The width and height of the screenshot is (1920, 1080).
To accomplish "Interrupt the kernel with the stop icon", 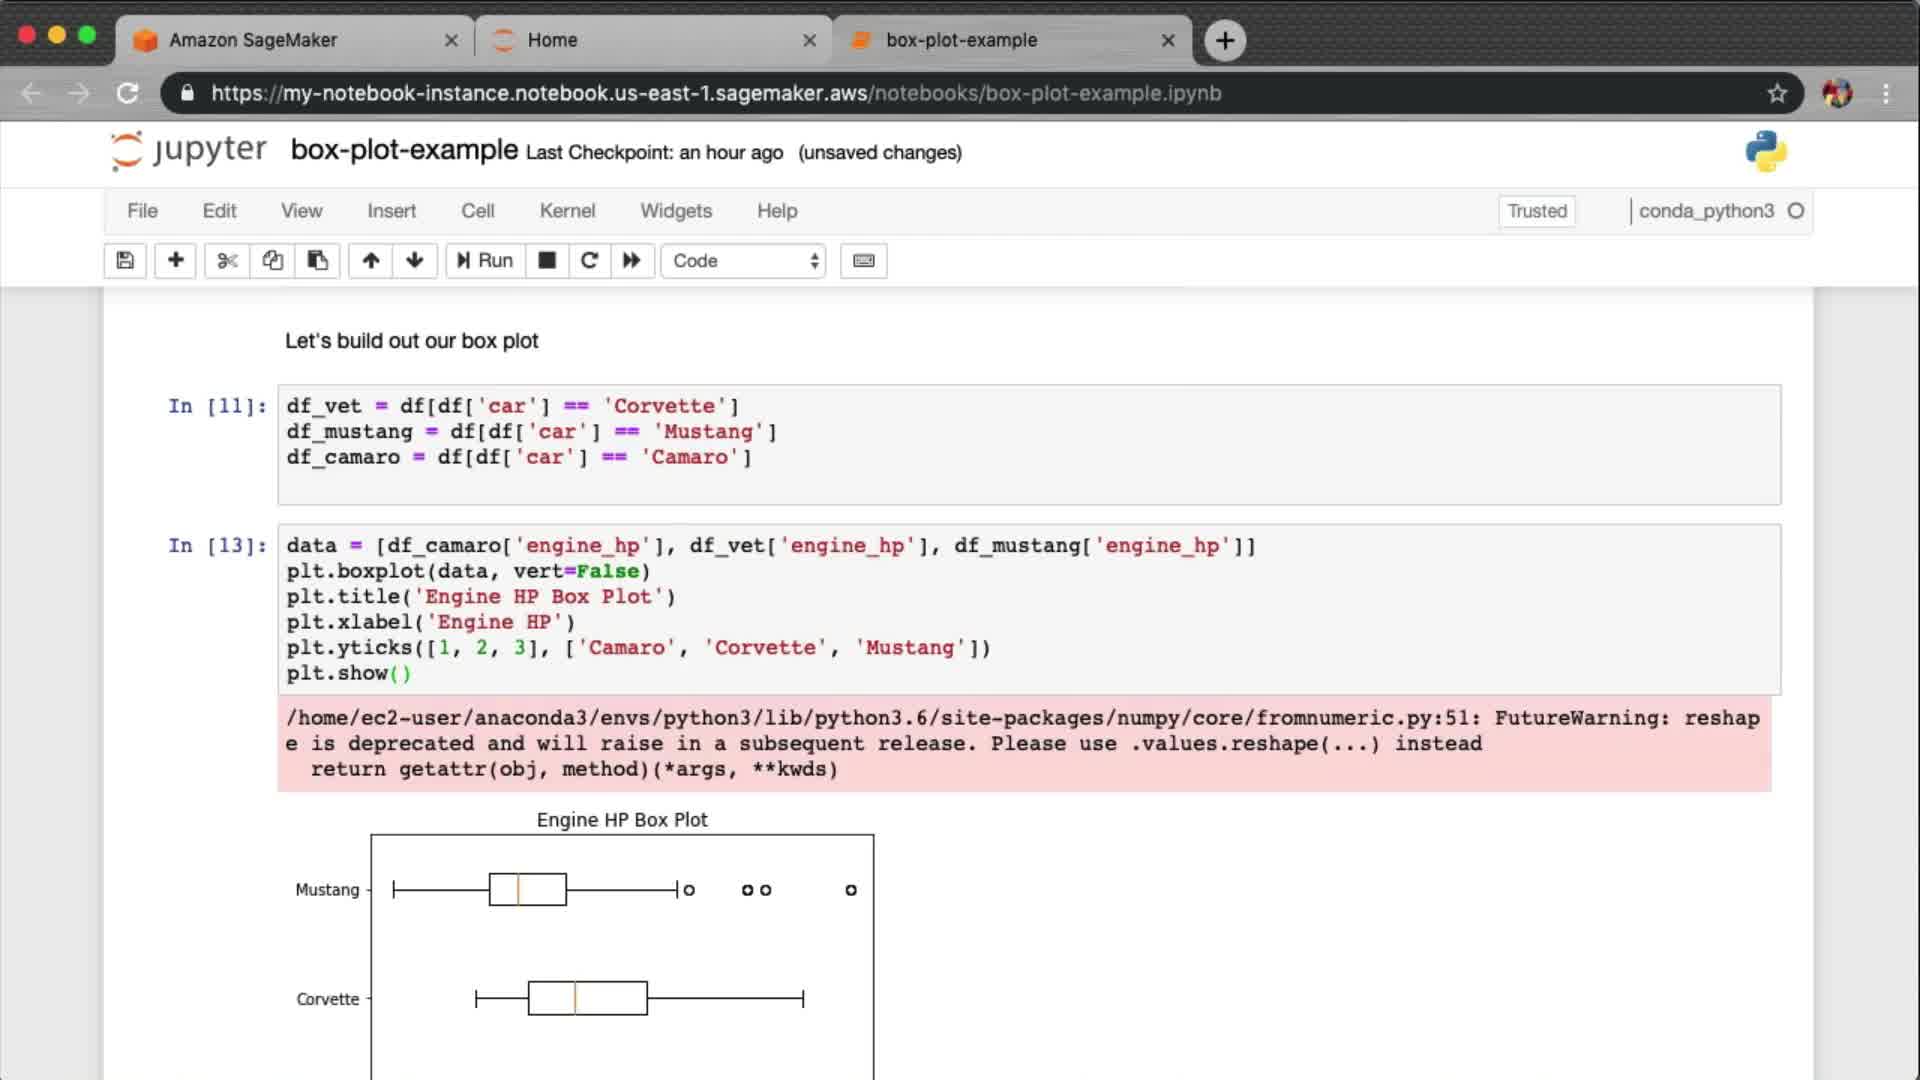I will [547, 261].
